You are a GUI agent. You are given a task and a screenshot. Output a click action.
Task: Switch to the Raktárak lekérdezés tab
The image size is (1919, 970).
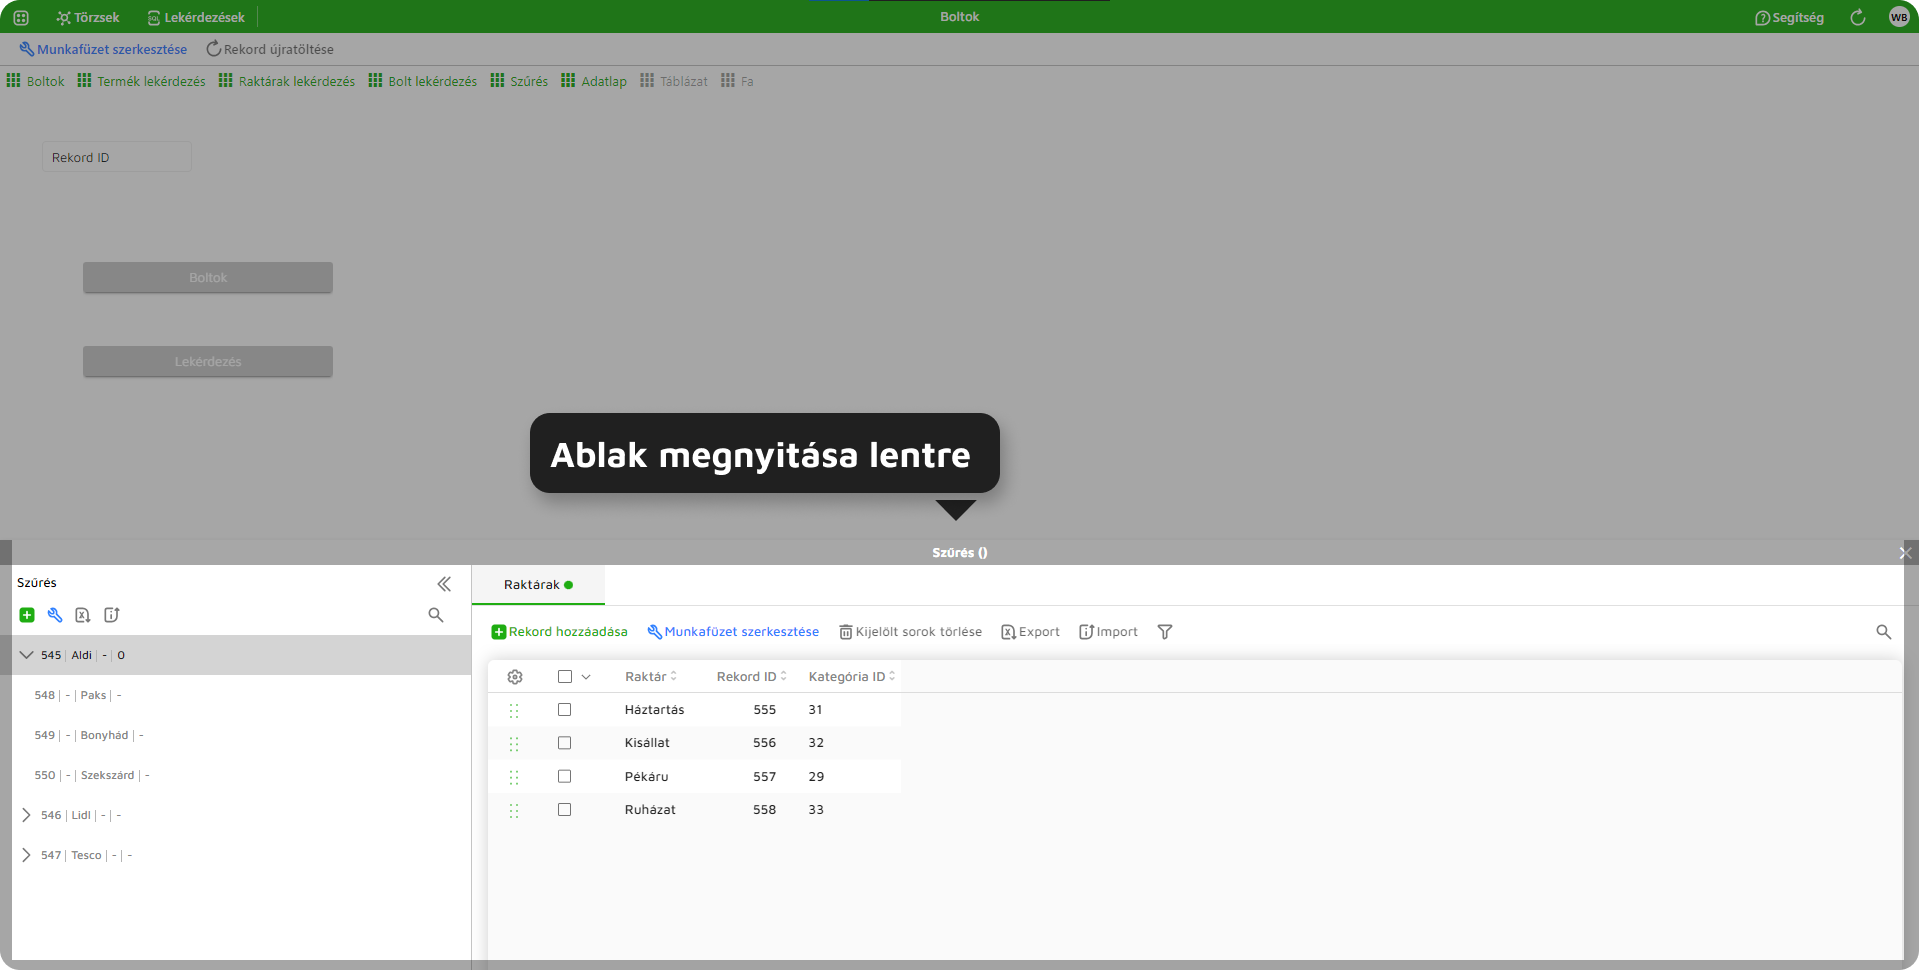pos(287,81)
